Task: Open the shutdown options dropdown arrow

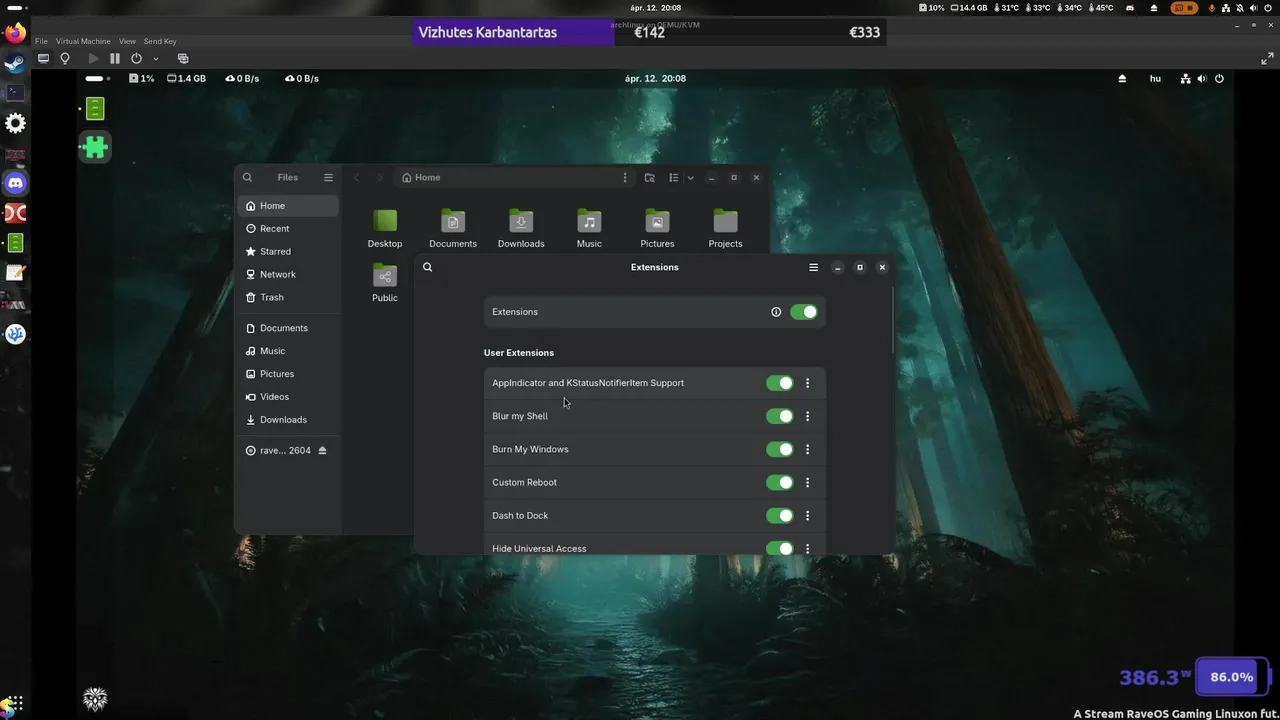Action: (x=156, y=58)
